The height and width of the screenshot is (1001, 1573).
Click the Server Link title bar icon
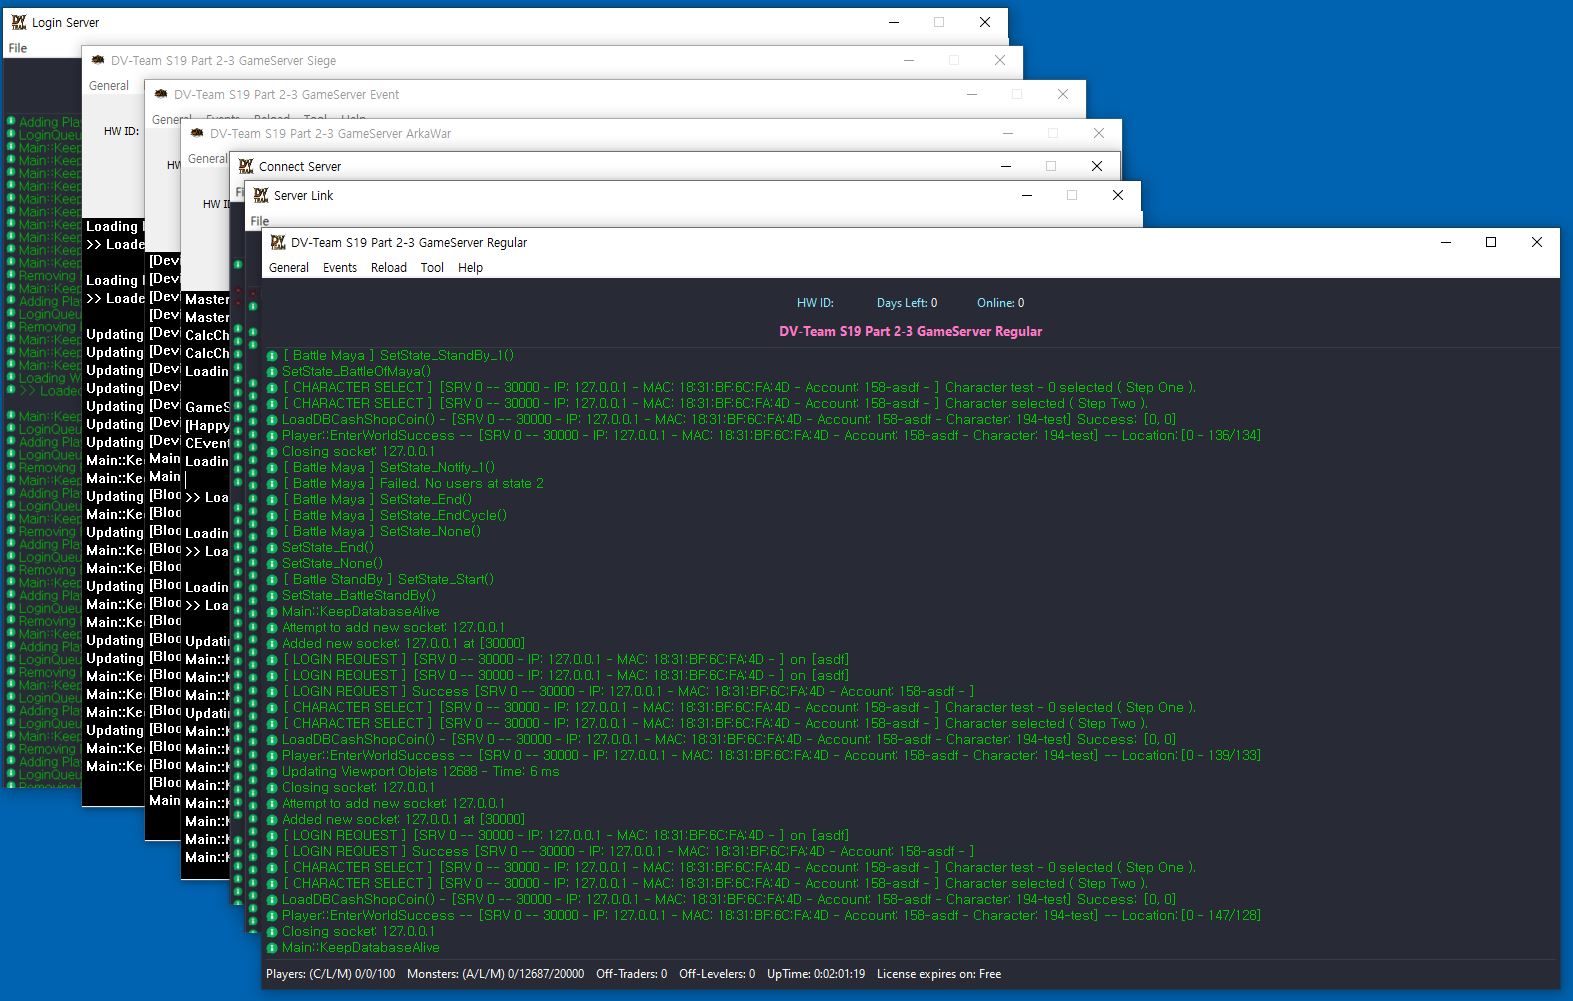pos(261,195)
